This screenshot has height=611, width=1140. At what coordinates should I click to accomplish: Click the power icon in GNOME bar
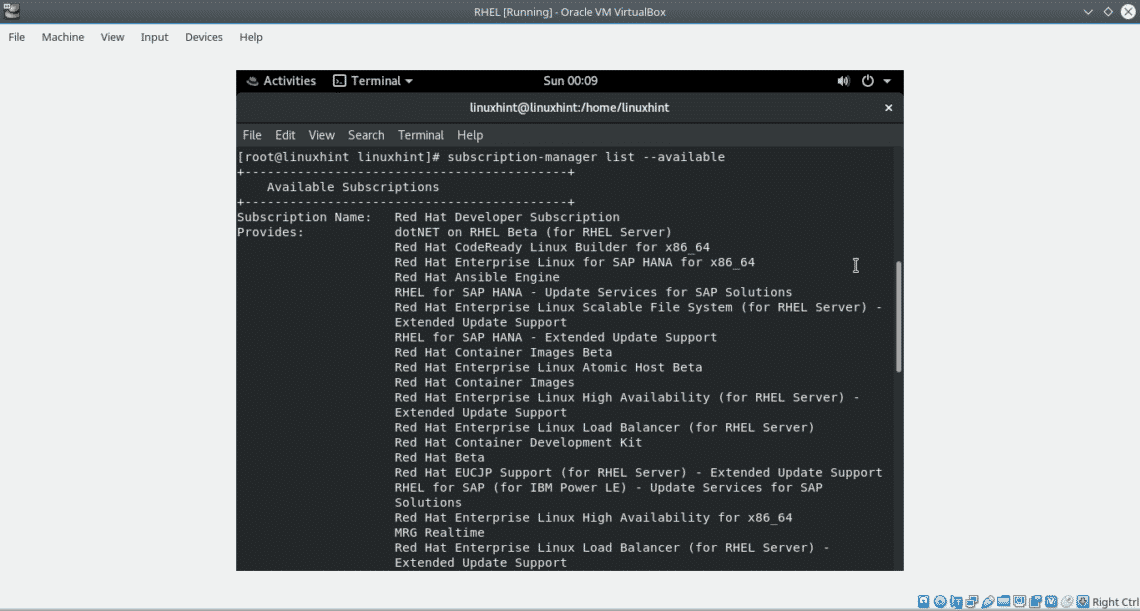tap(867, 81)
